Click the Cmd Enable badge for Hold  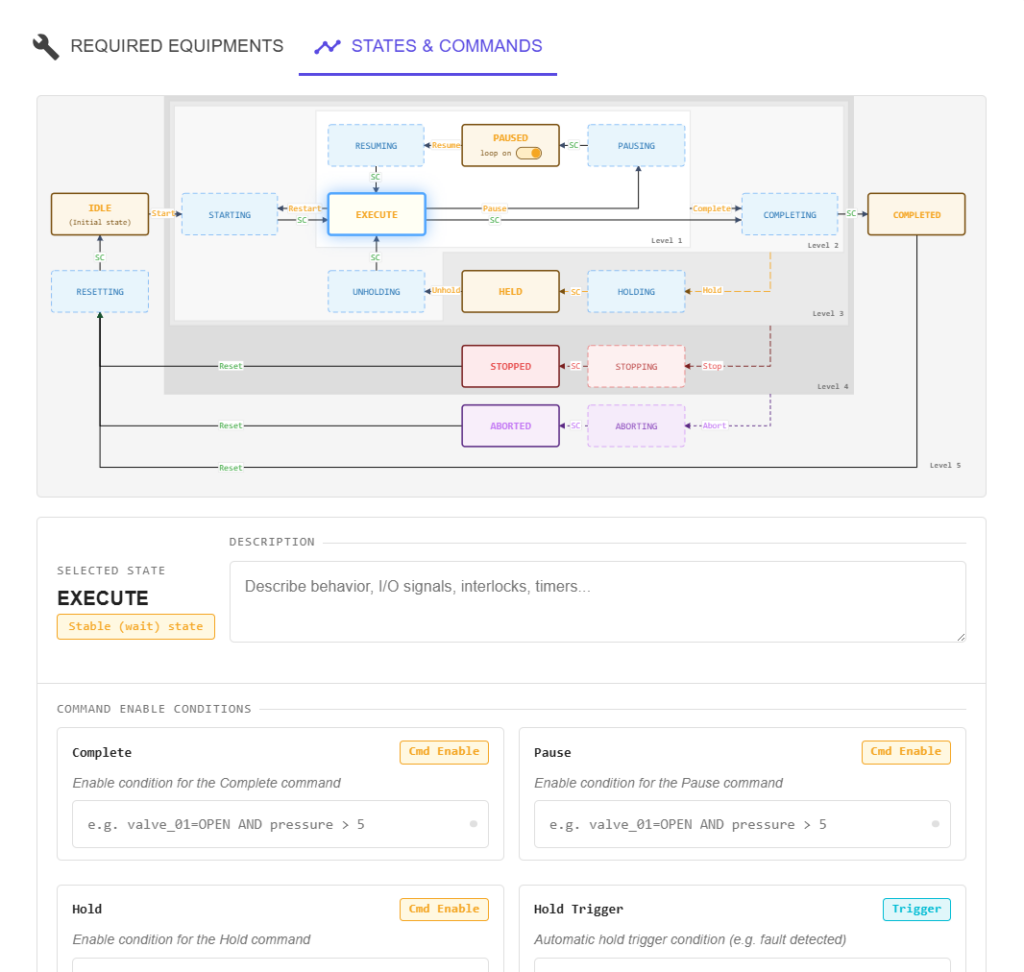[444, 909]
